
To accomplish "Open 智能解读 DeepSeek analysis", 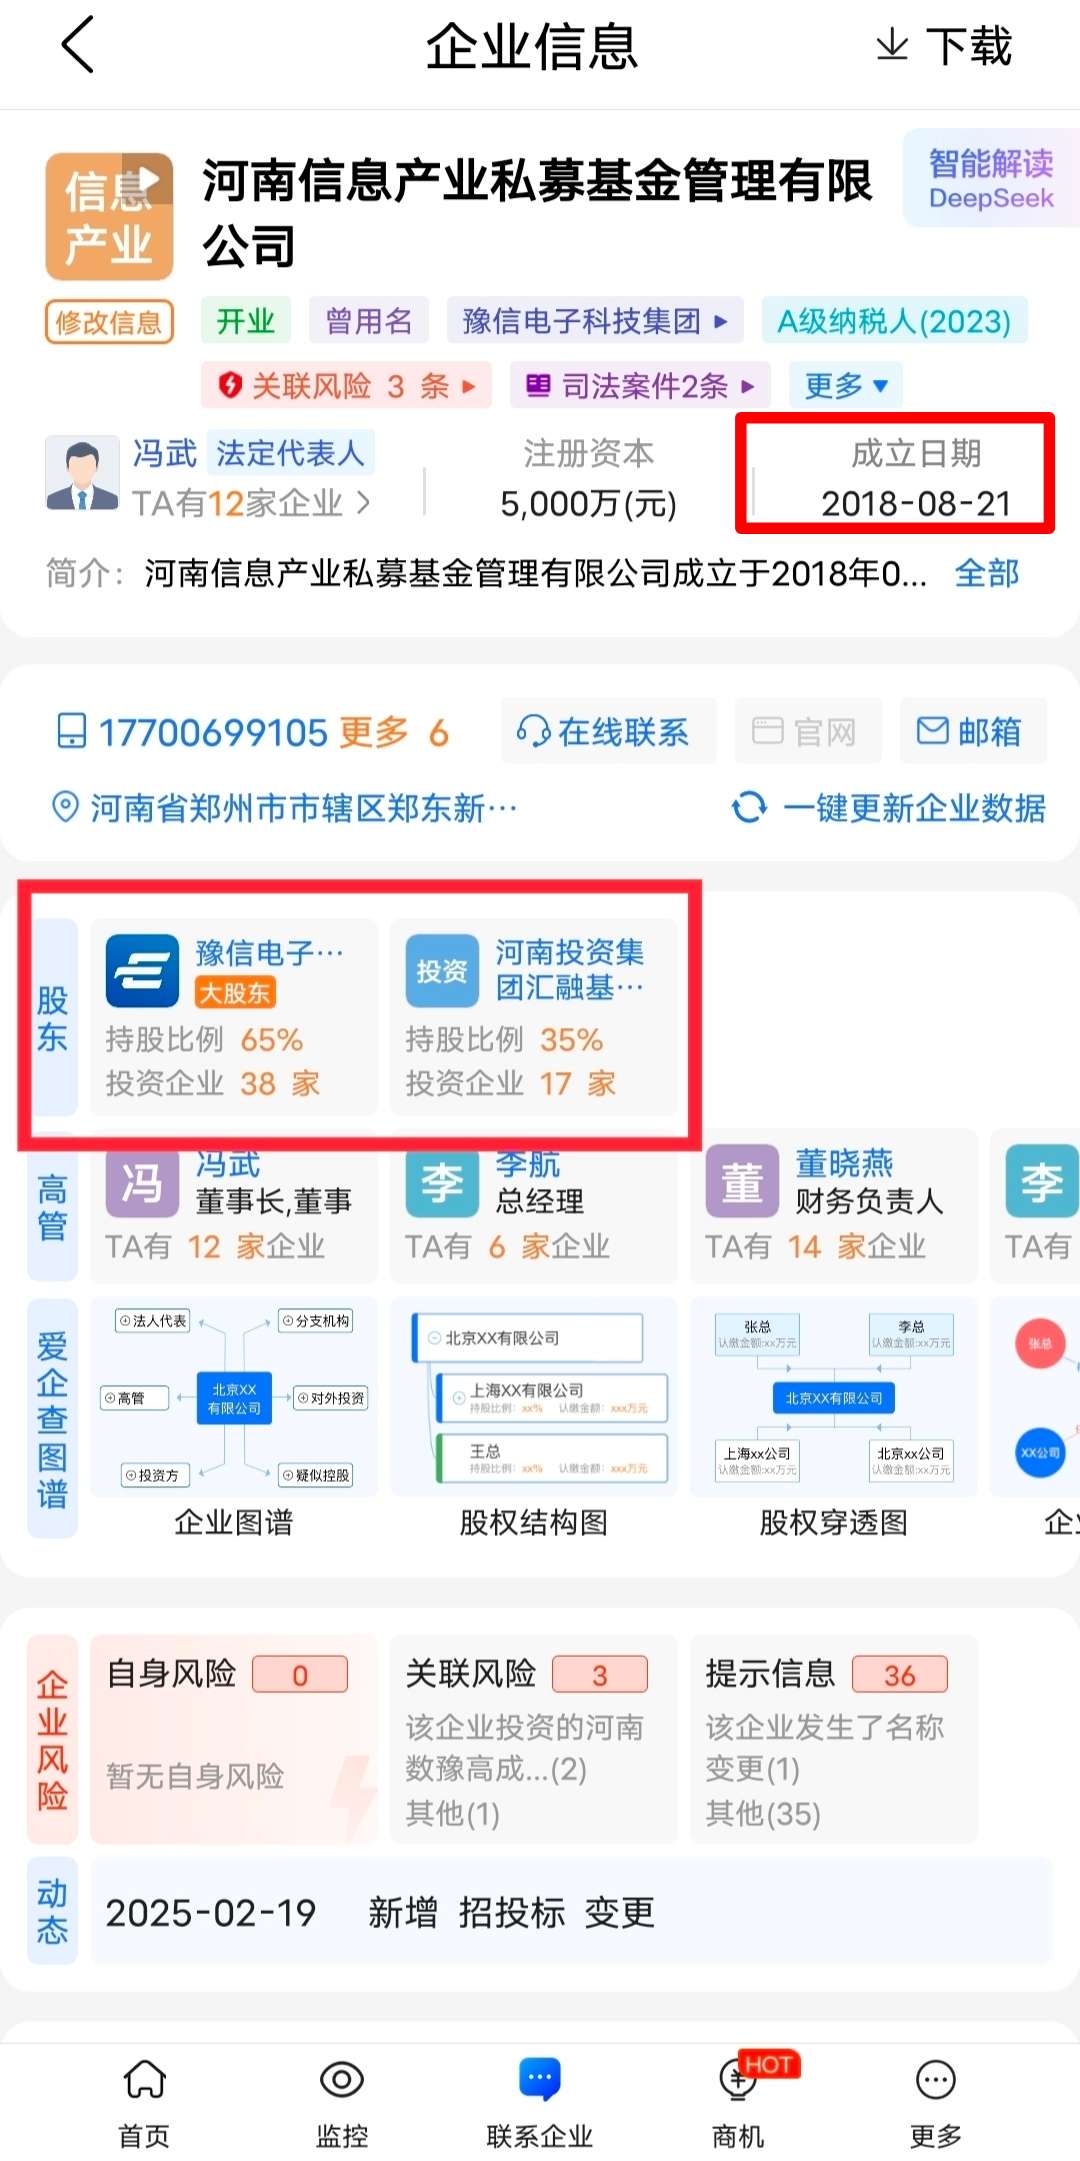I will 991,179.
